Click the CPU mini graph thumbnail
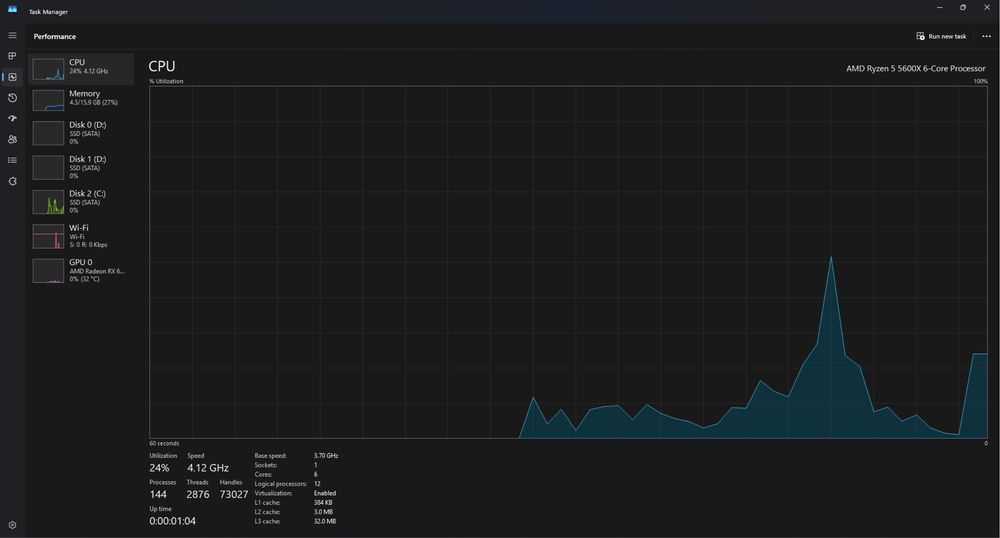Screen dimensions: 1000x538 click(48, 69)
